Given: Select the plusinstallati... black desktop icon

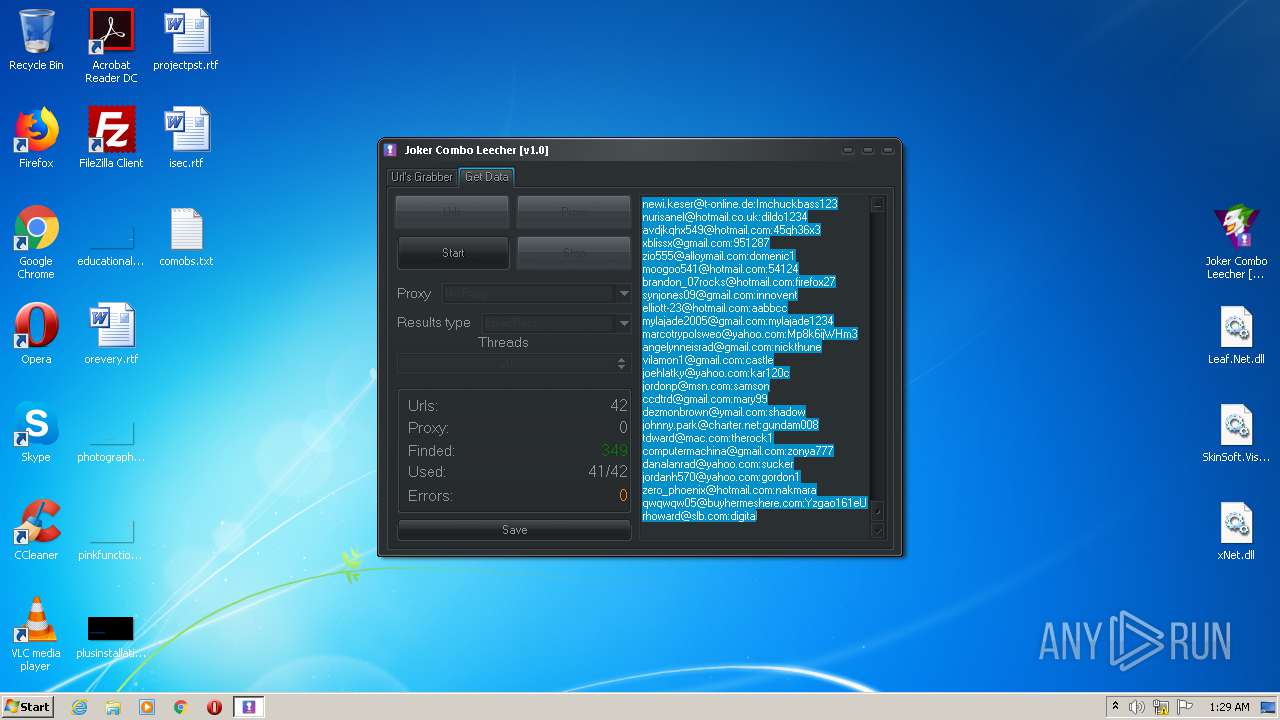Looking at the screenshot, I should click(x=111, y=636).
